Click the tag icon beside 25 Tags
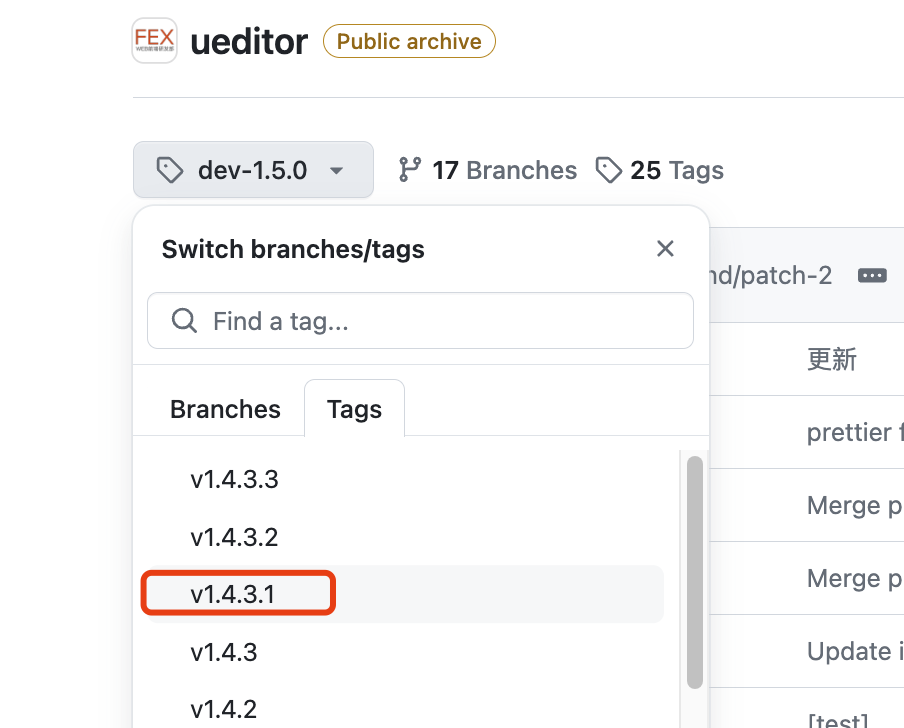Screen dimensions: 904x728 pos(608,170)
